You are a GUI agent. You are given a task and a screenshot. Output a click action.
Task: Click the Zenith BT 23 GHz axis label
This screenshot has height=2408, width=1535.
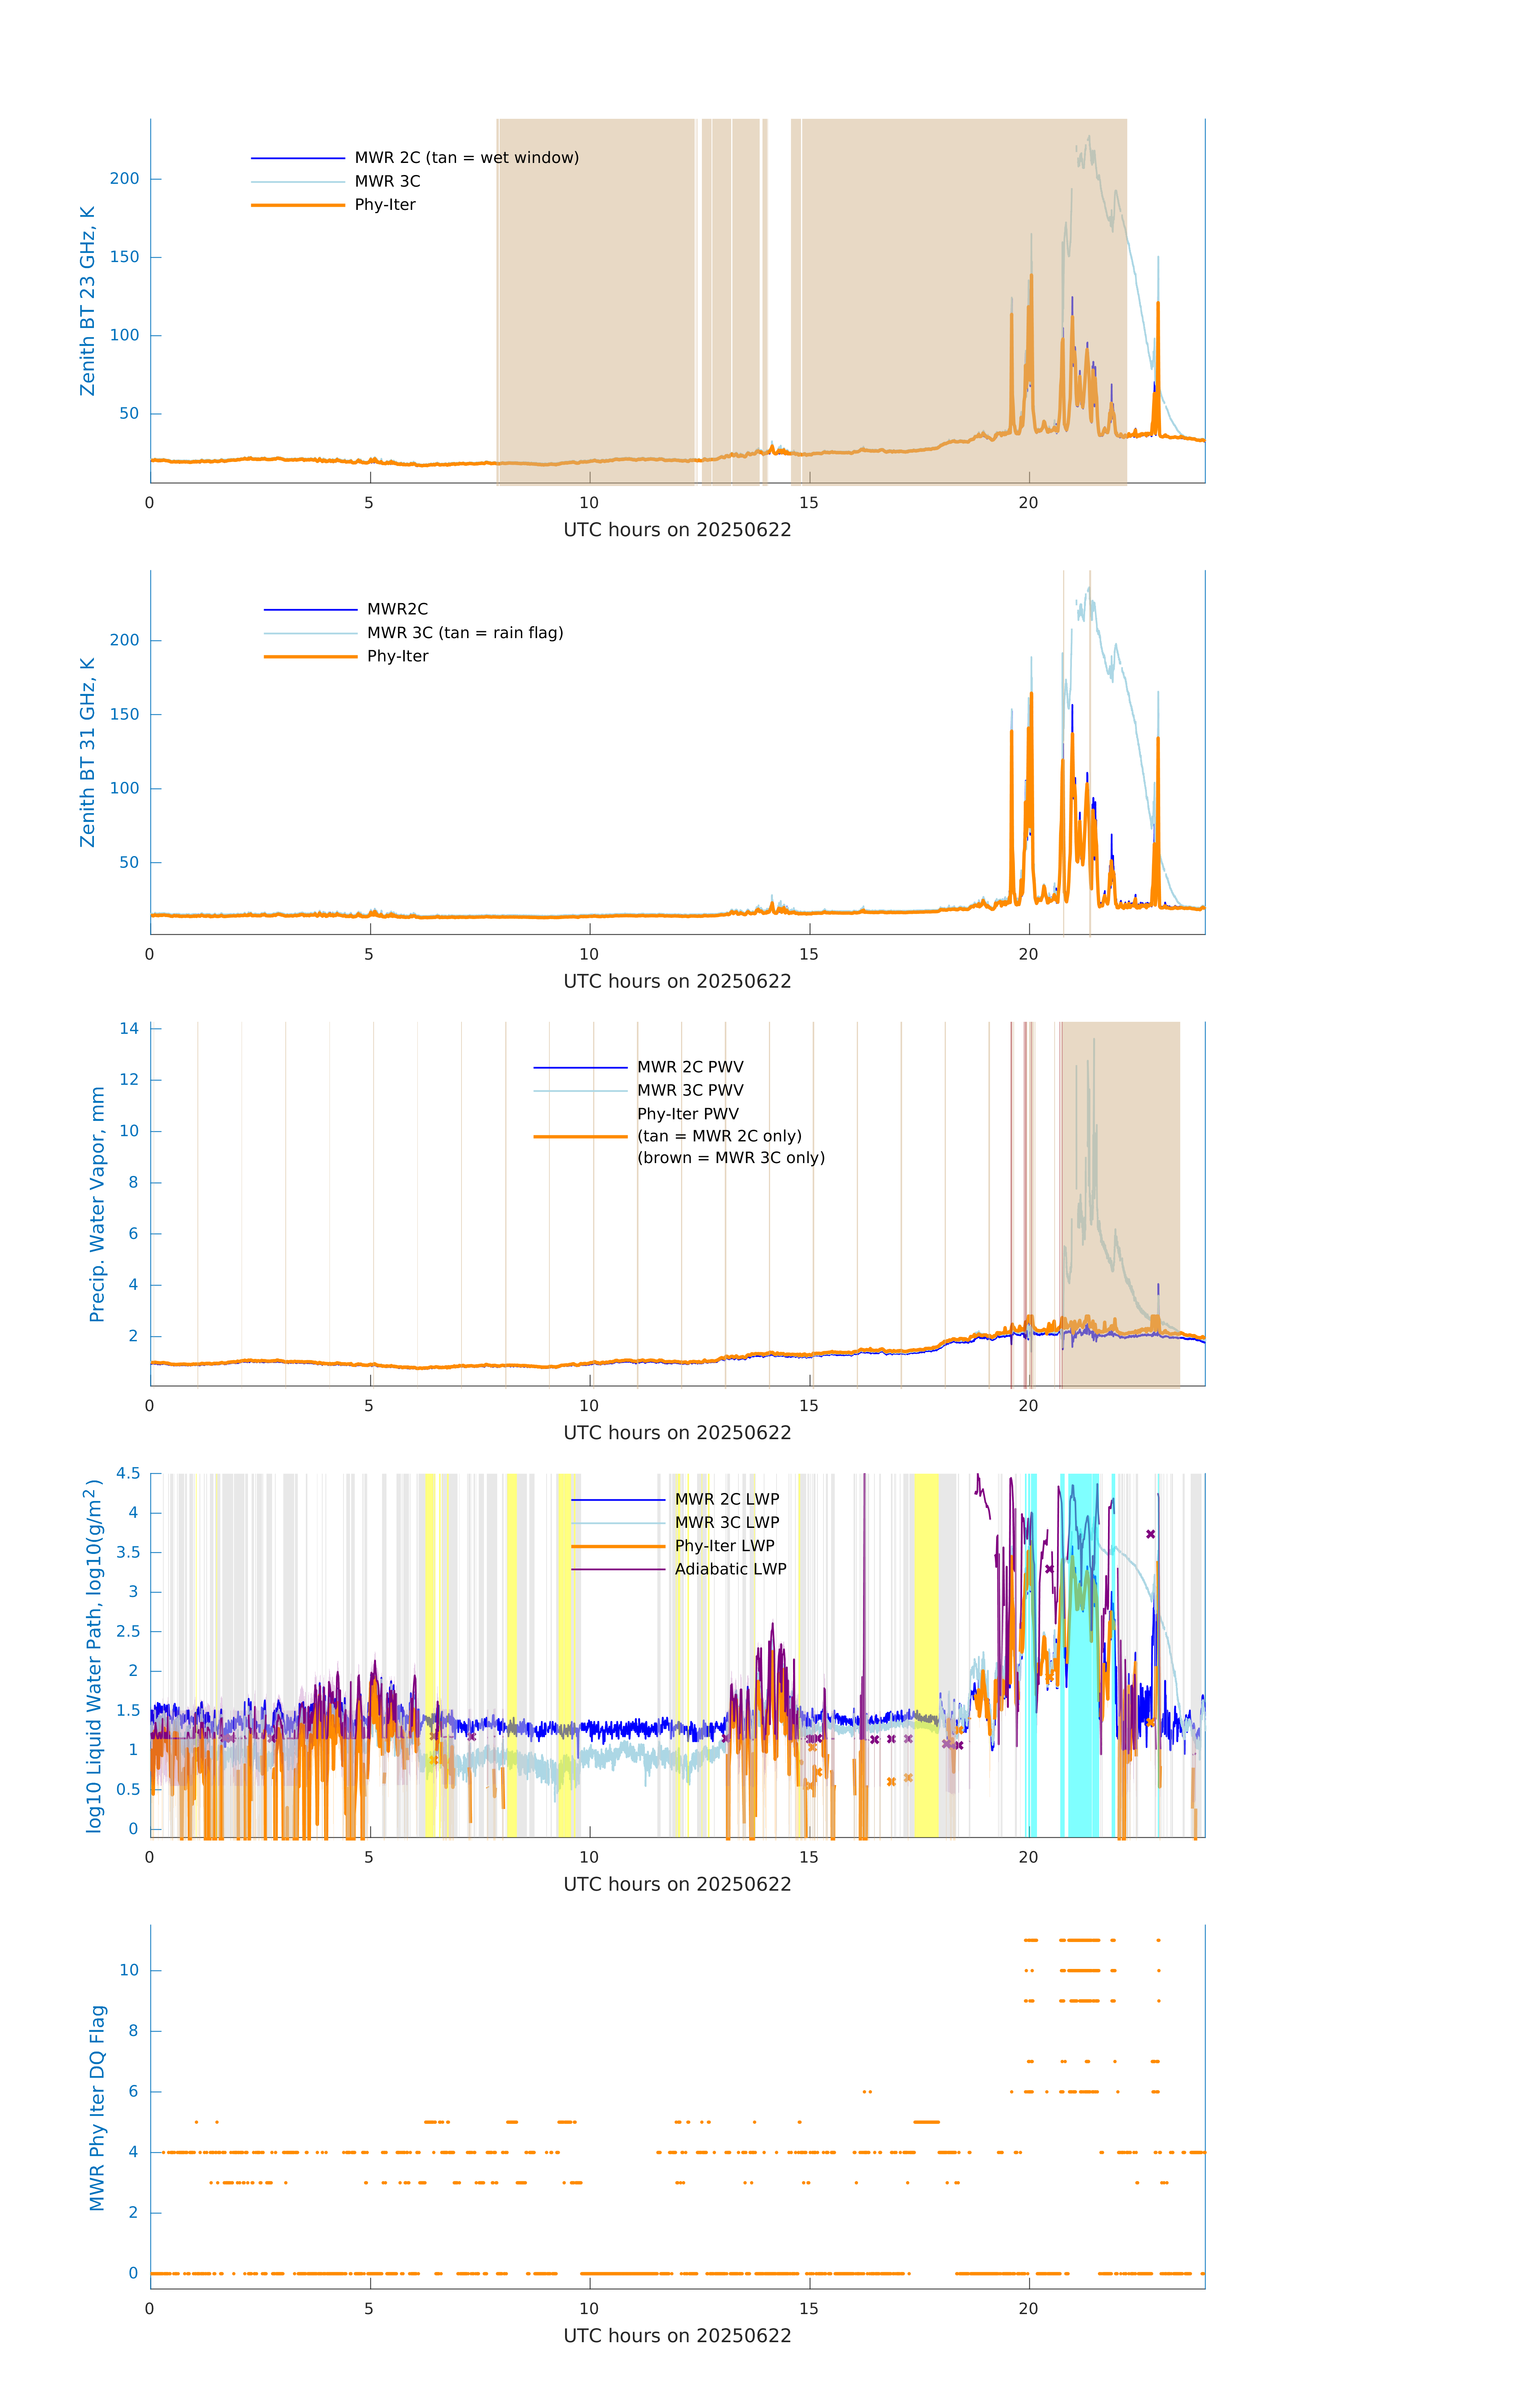coord(87,301)
